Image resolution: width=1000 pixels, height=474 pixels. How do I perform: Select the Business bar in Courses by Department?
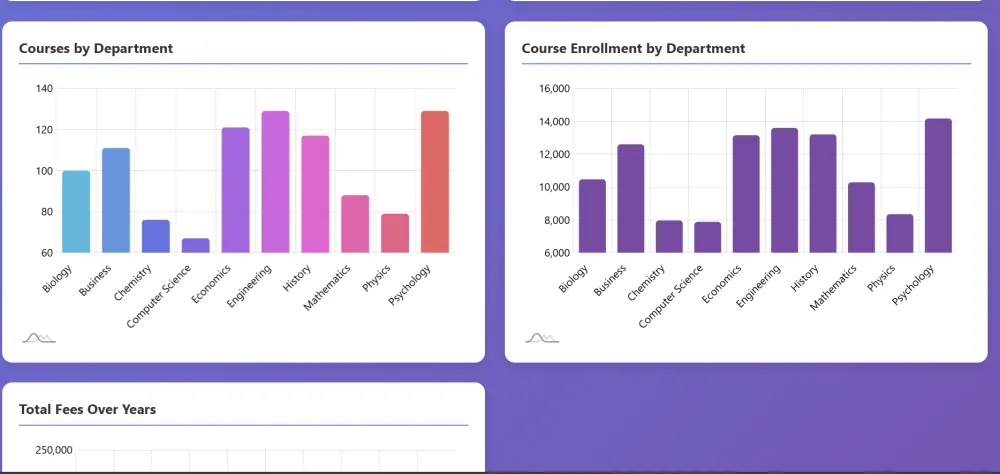[116, 200]
